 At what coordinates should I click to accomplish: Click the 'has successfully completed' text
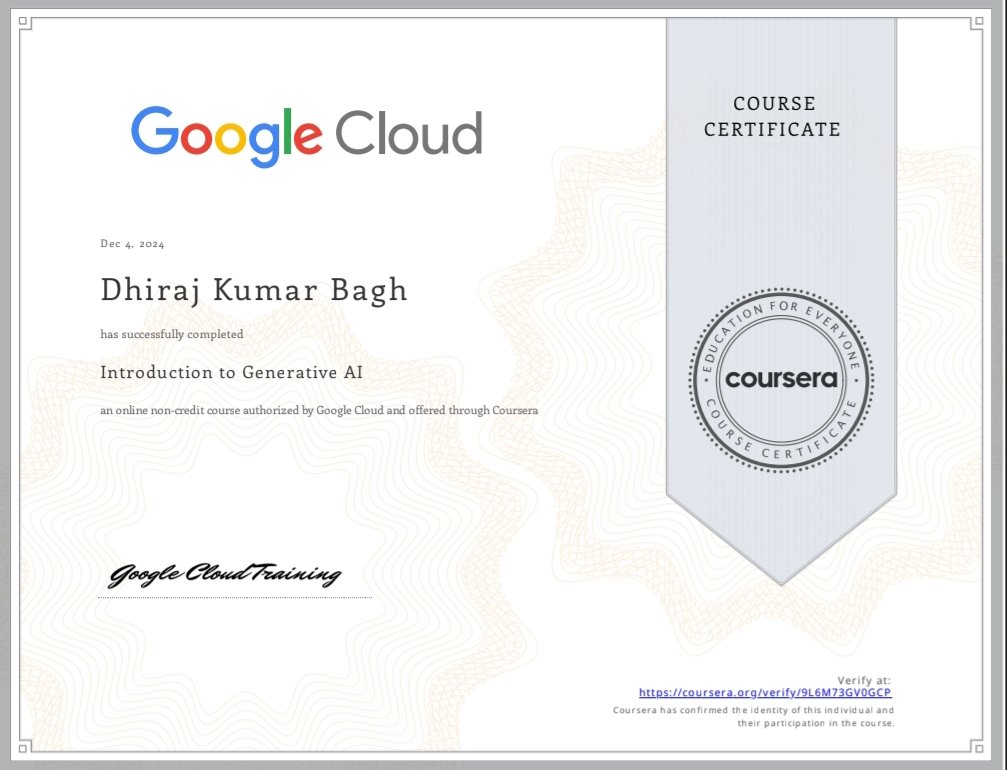171,334
